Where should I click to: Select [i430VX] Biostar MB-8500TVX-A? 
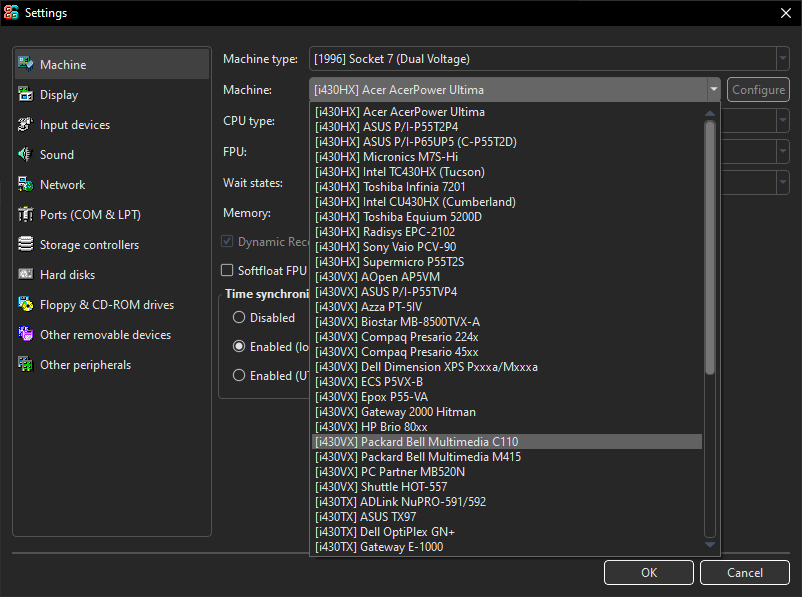click(507, 322)
